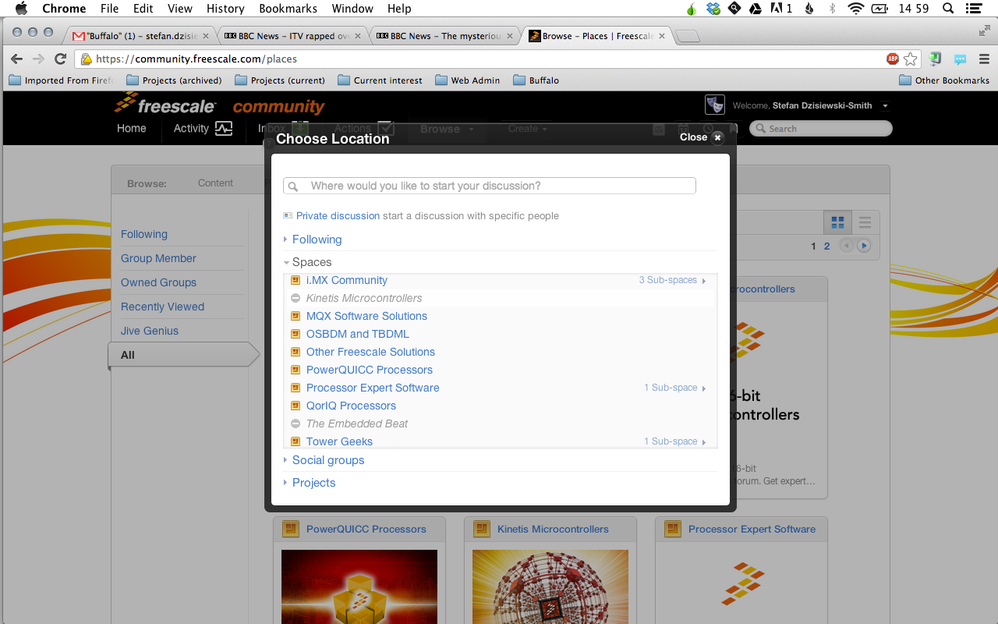The image size is (998, 624).
Task: Close the Choose Location dialog
Action: (x=700, y=138)
